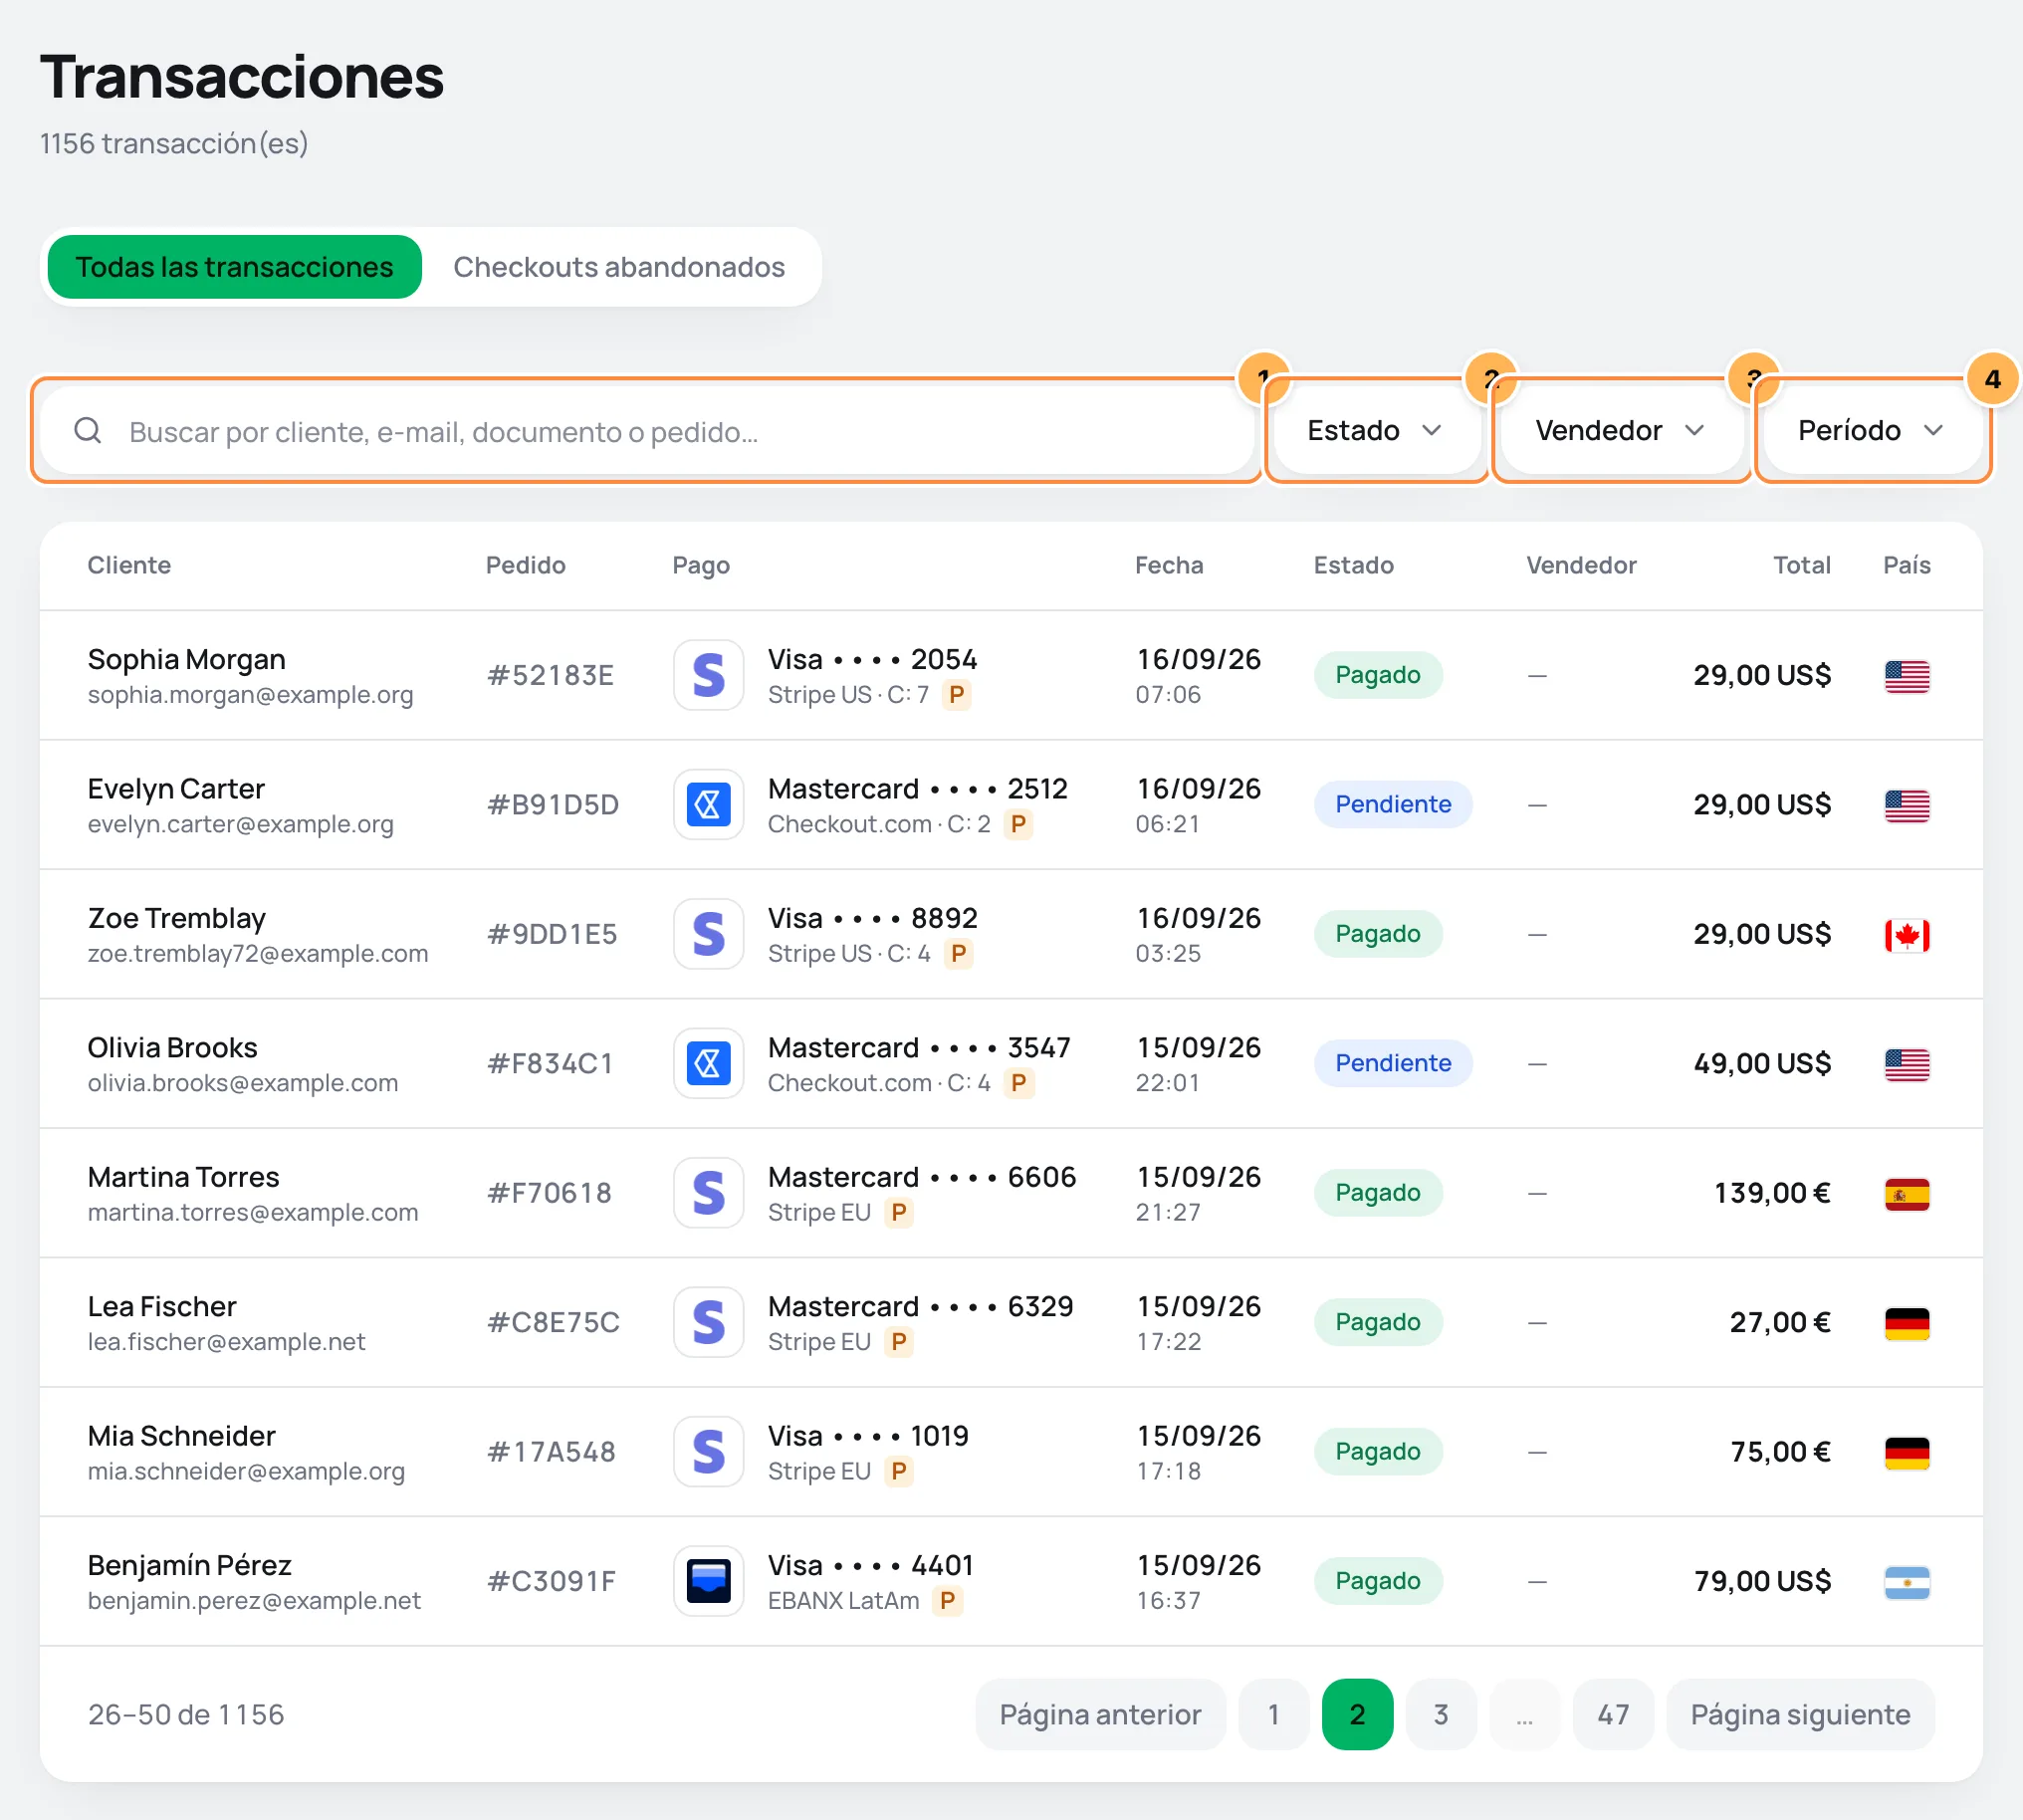Go to Página siguiente
This screenshot has width=2023, height=1820.
click(1800, 1714)
